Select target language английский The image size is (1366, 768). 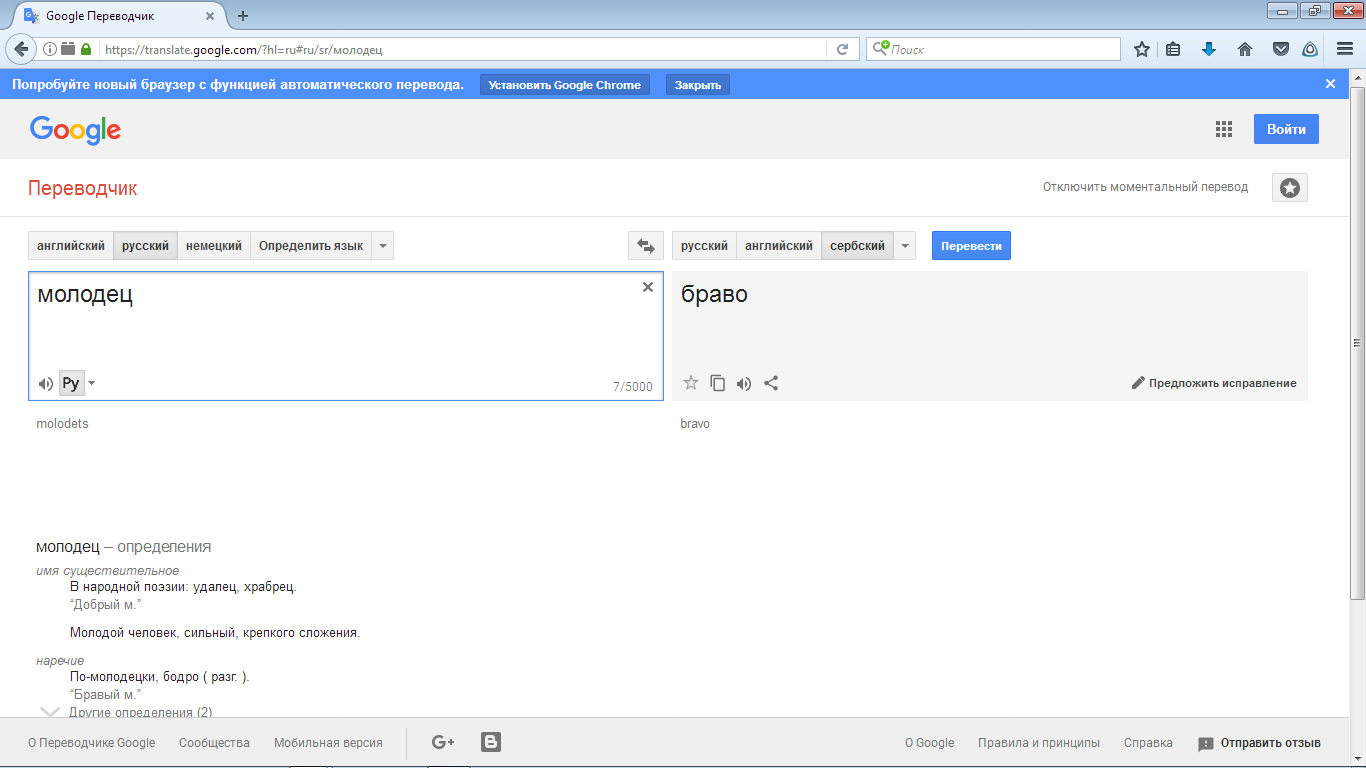tap(779, 246)
